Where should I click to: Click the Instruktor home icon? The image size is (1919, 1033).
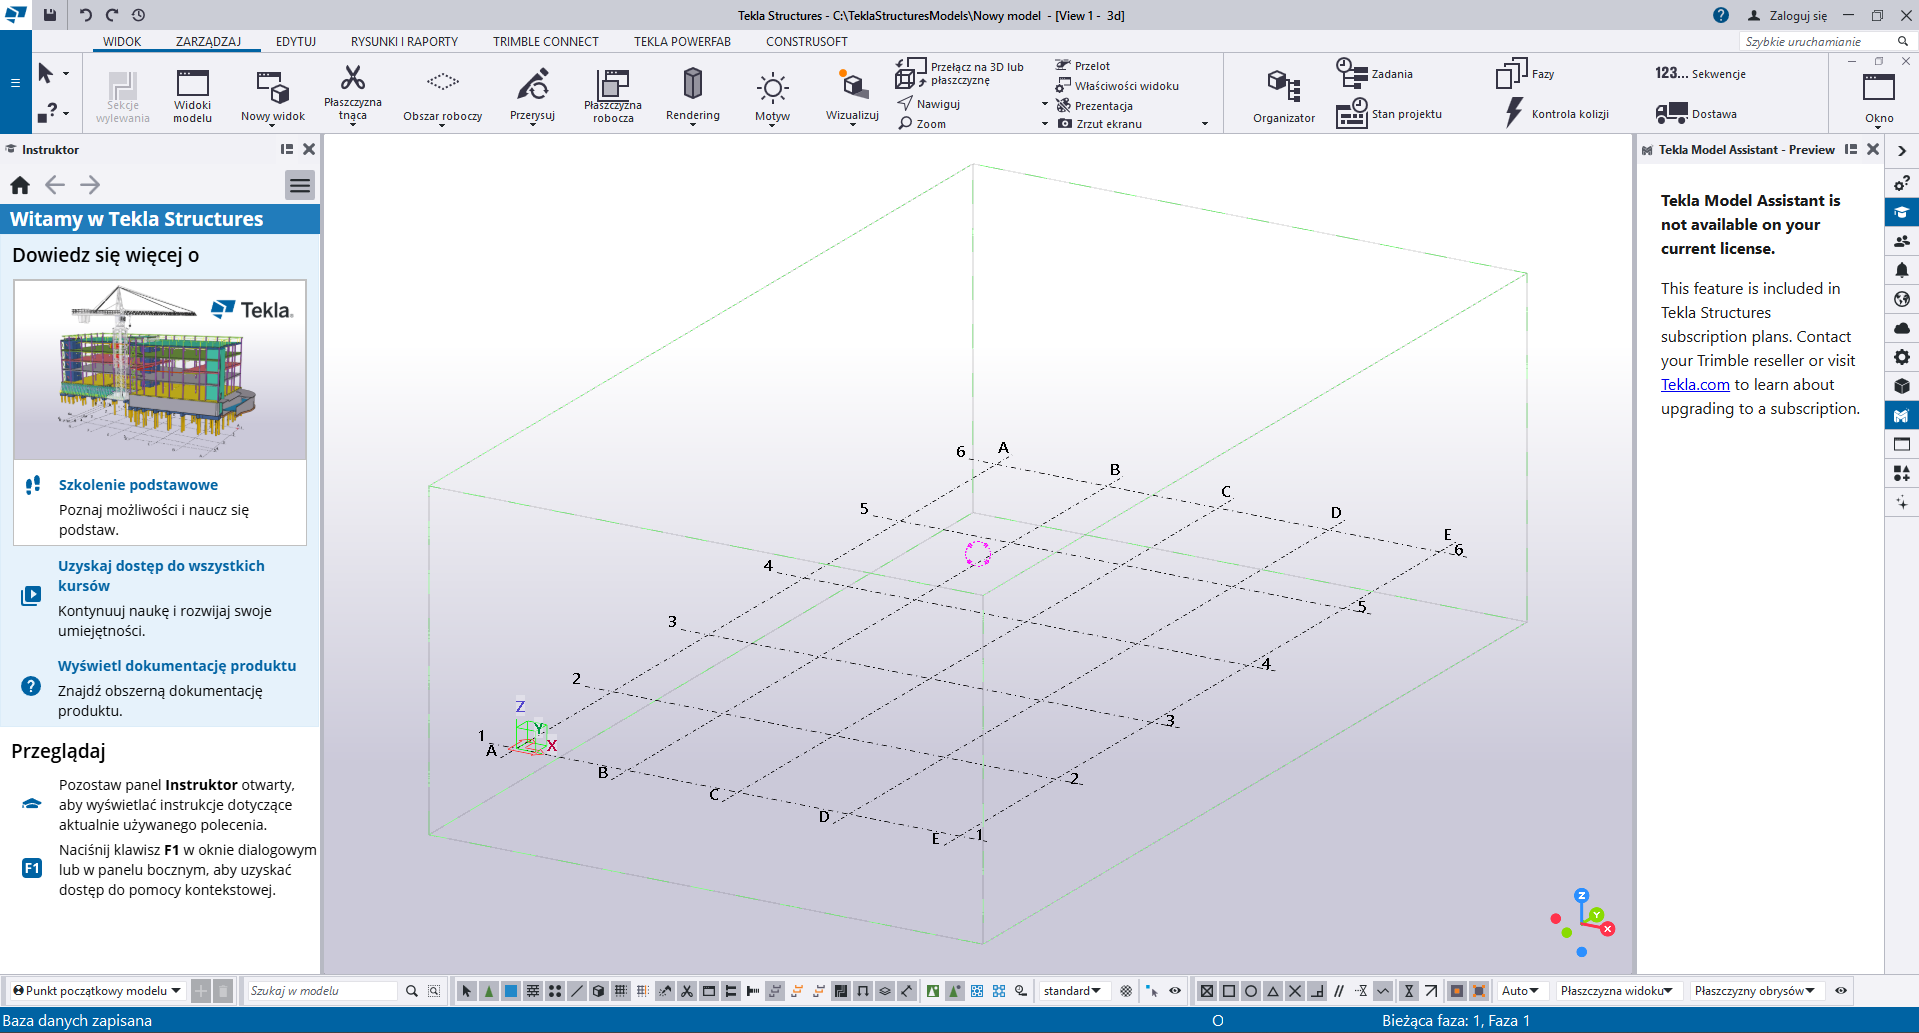[20, 185]
